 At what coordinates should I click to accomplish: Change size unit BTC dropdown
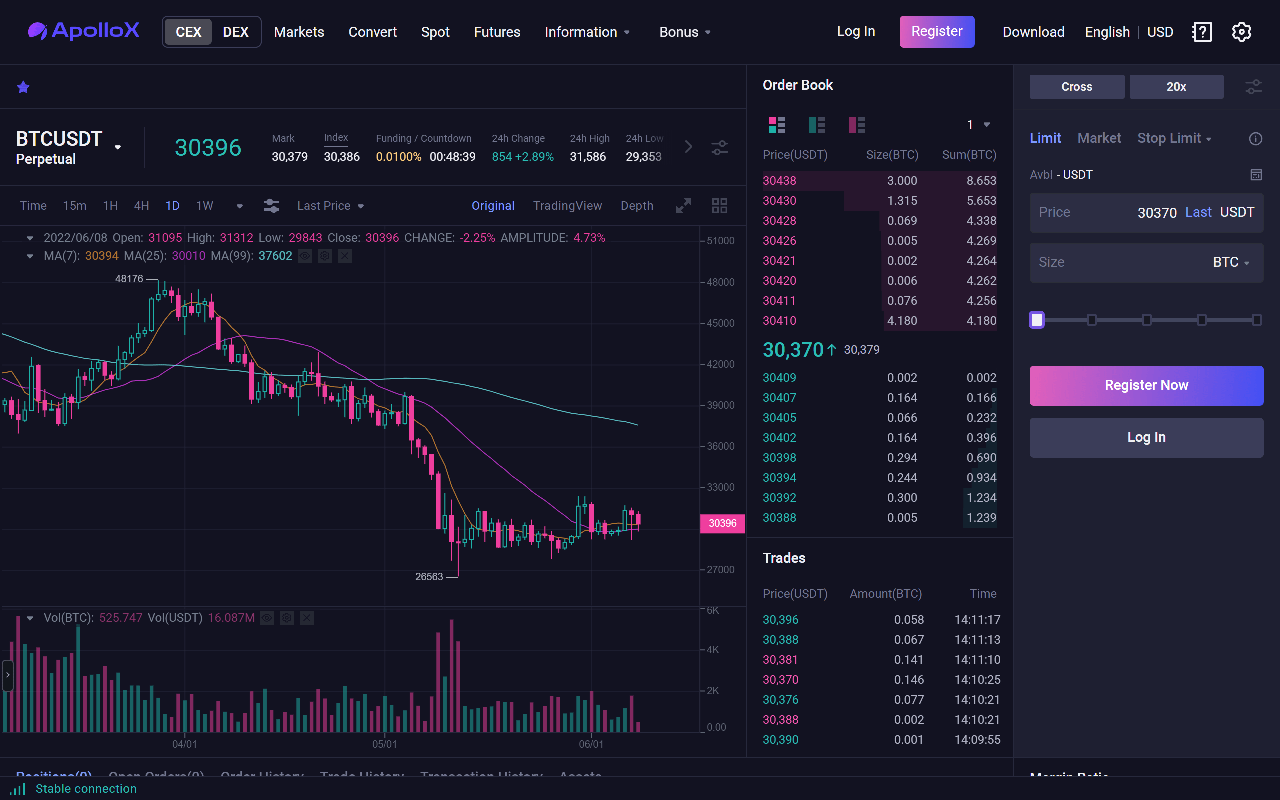(x=1232, y=262)
